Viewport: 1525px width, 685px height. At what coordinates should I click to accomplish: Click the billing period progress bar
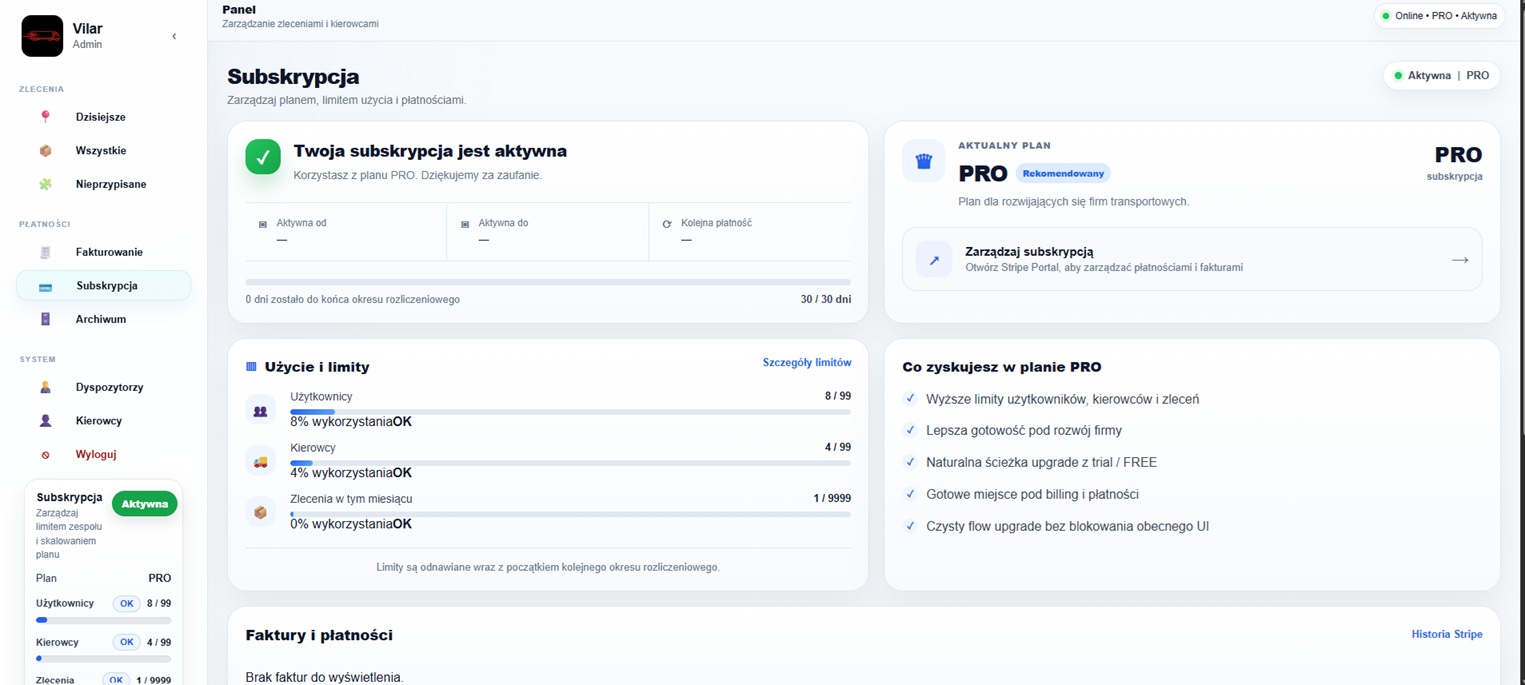tap(548, 282)
